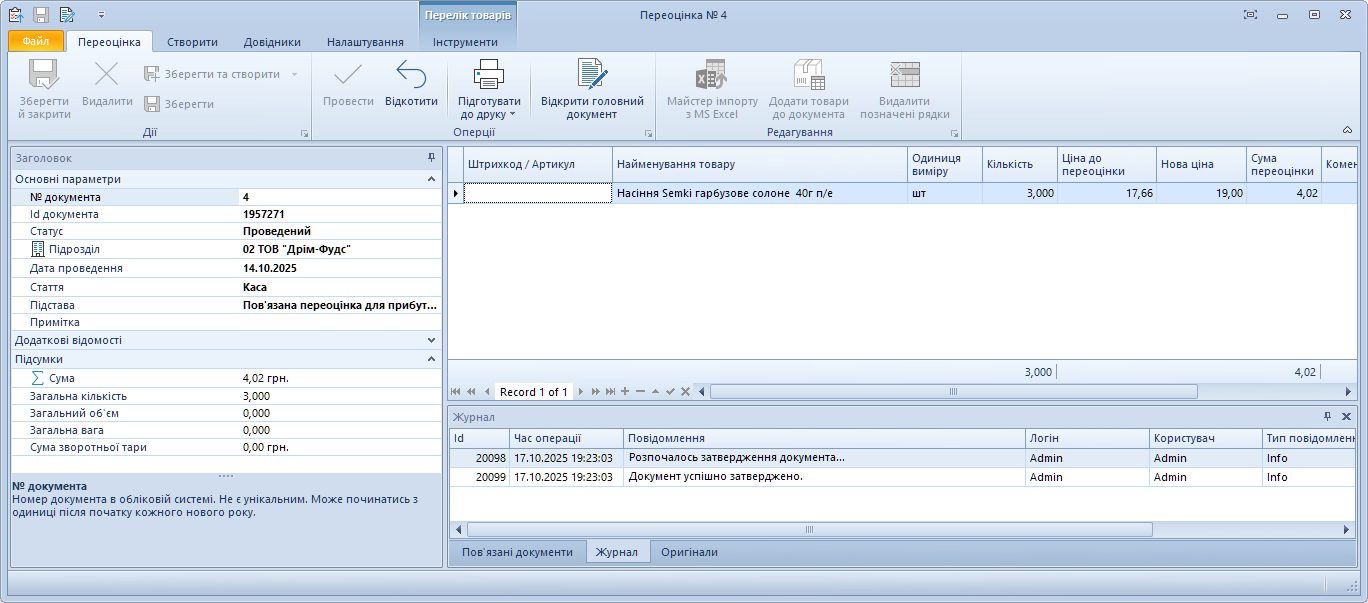The image size is (1368, 603).
Task: Expand the Додаткові відомості section
Action: coord(431,340)
